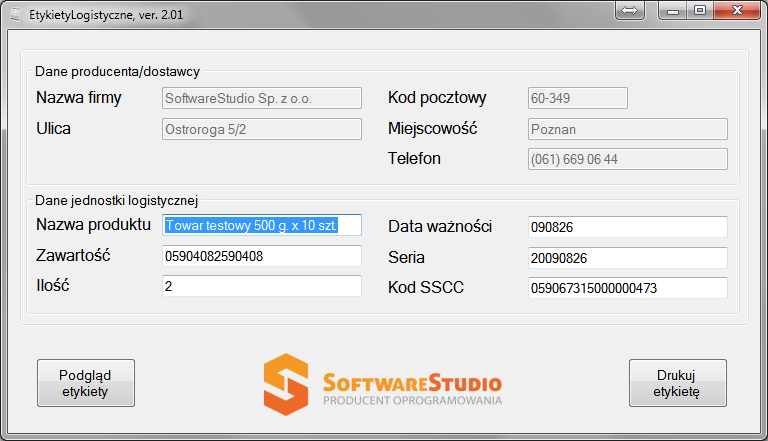The height and width of the screenshot is (441, 768).
Task: Select the Kod SSCC input field
Action: pyautogui.click(x=627, y=288)
